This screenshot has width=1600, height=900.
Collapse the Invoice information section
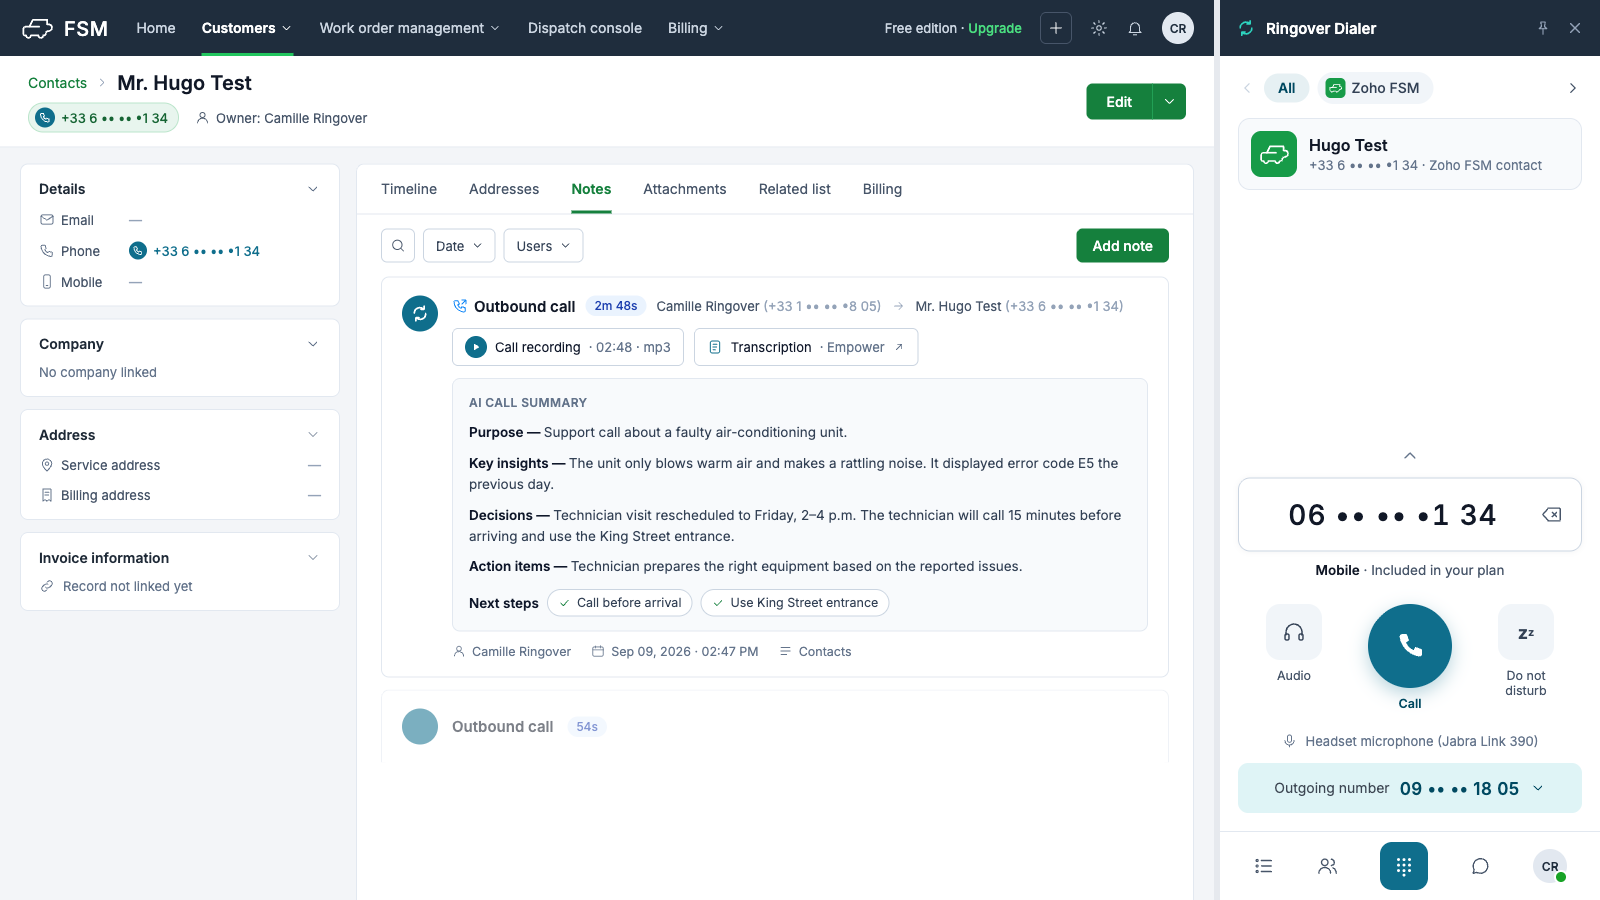[x=313, y=558]
